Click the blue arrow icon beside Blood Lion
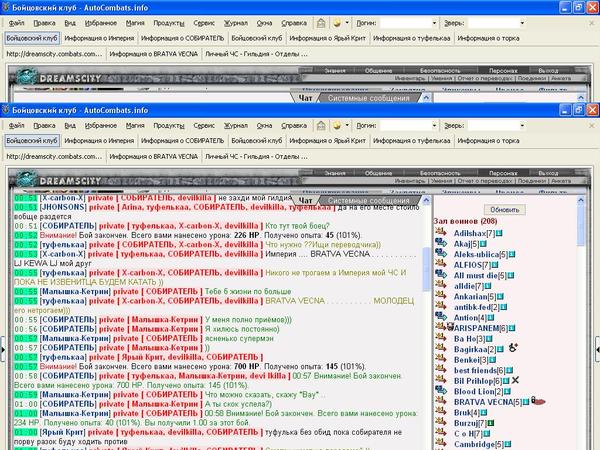 (x=441, y=390)
